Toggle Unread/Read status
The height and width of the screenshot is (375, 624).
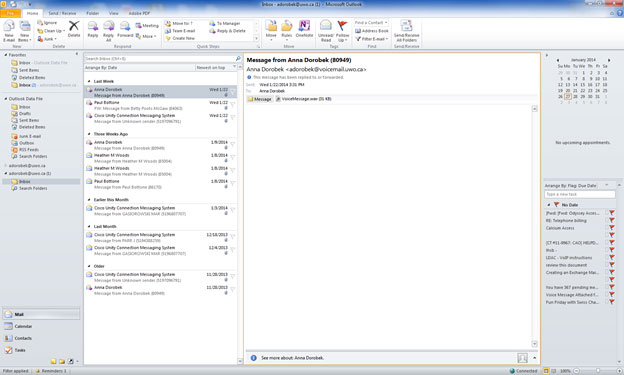(326, 31)
